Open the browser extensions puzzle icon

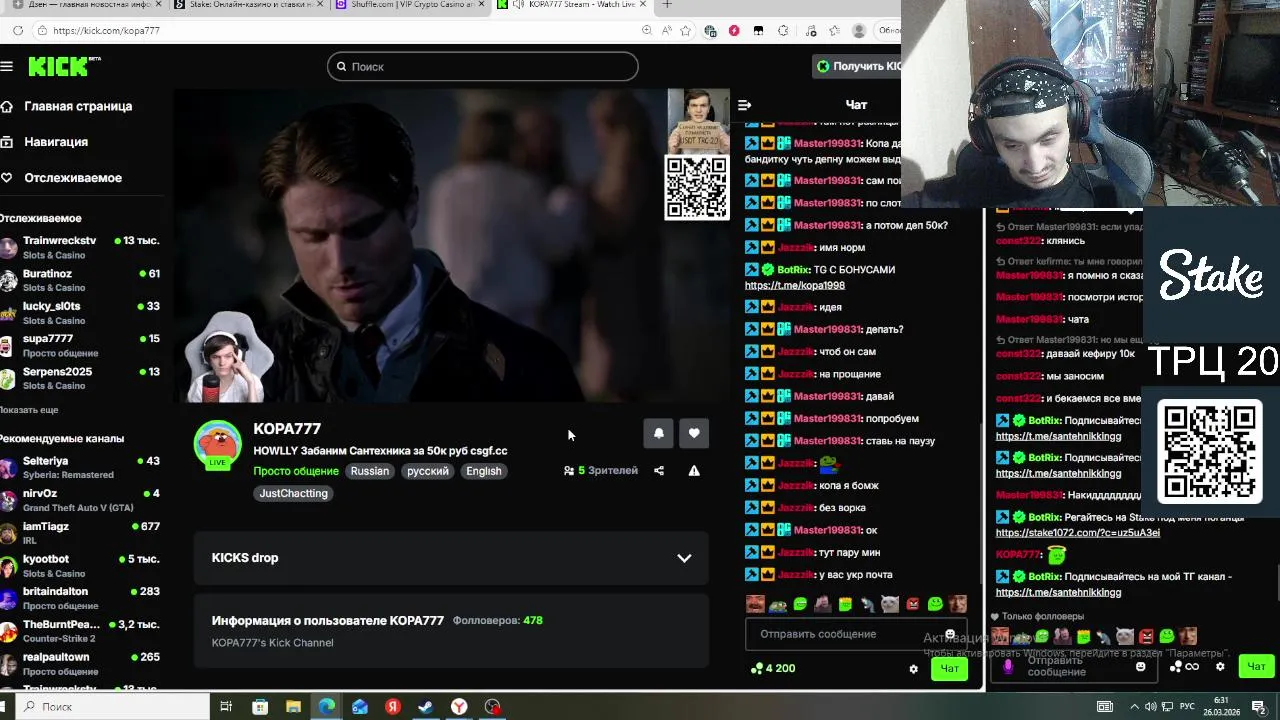(x=783, y=31)
